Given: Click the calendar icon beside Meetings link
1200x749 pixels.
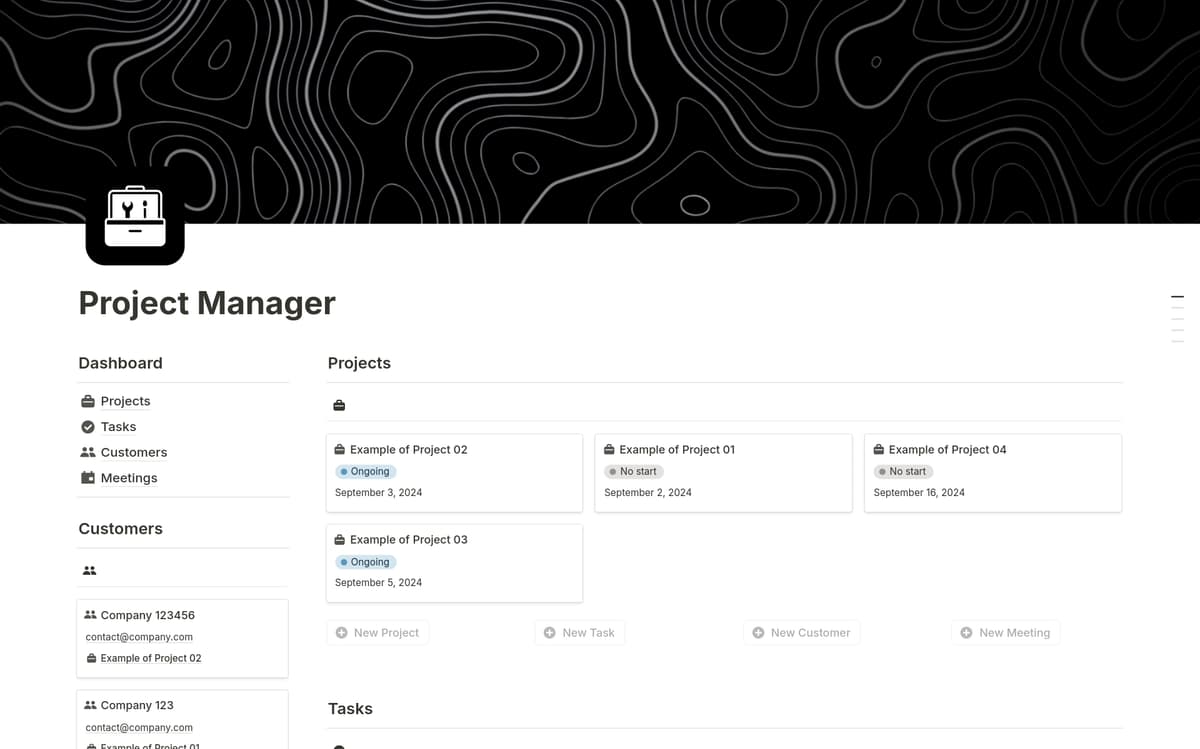Looking at the screenshot, I should (88, 478).
